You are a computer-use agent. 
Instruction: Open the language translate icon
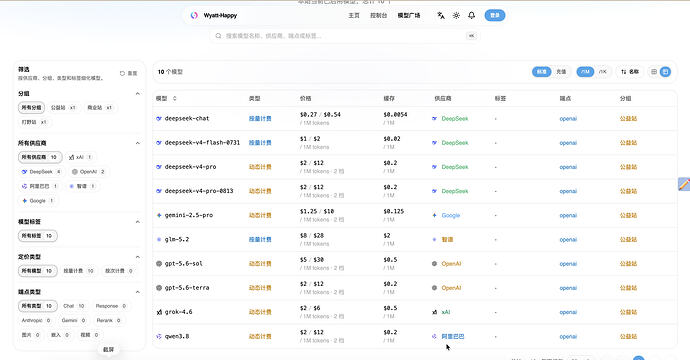(x=440, y=15)
